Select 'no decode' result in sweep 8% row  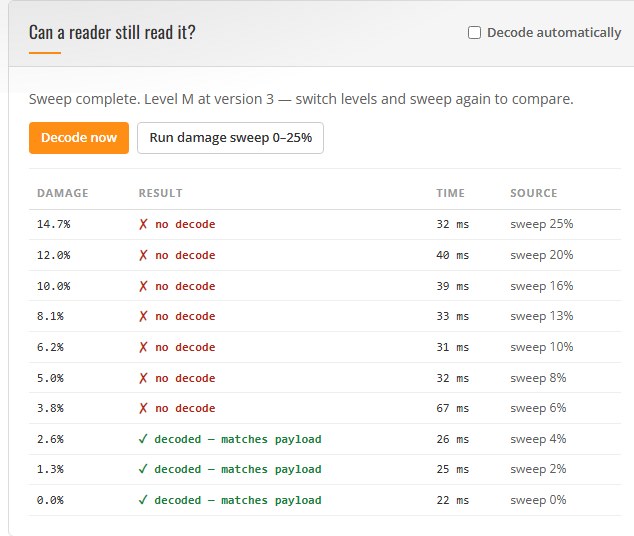click(177, 378)
